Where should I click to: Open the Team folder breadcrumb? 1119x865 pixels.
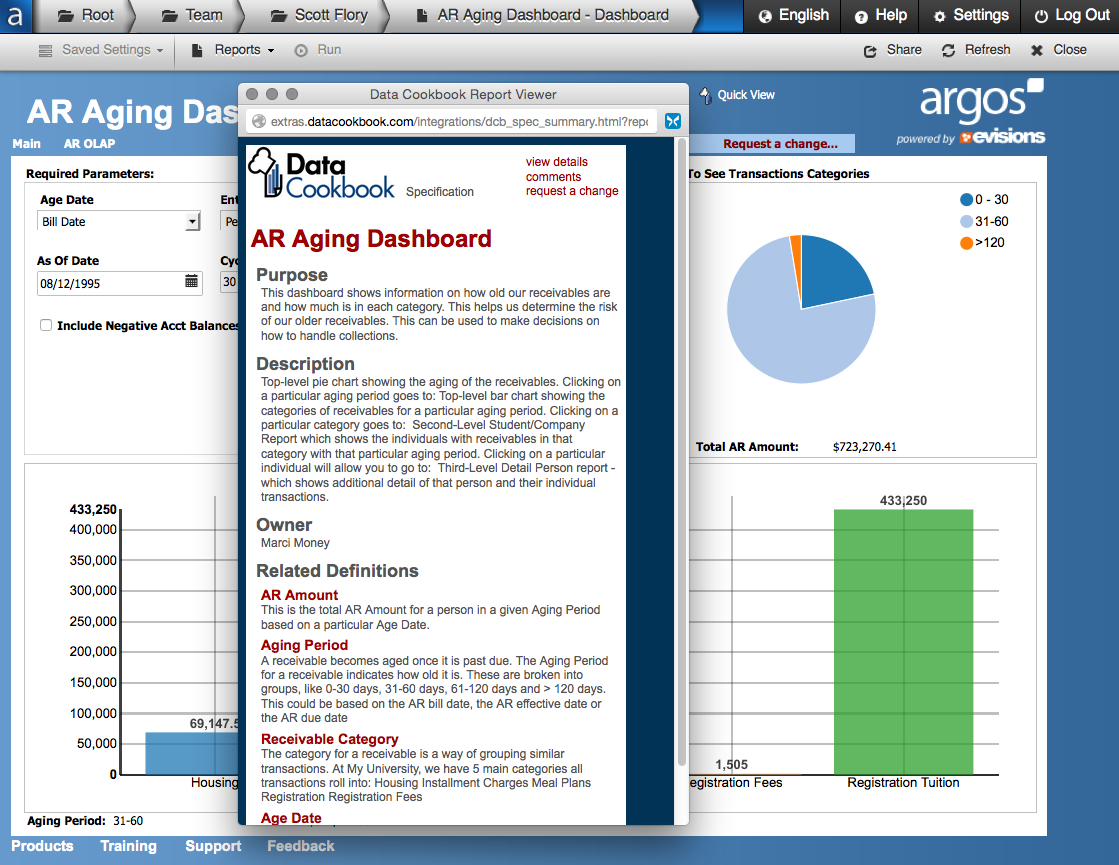point(192,16)
